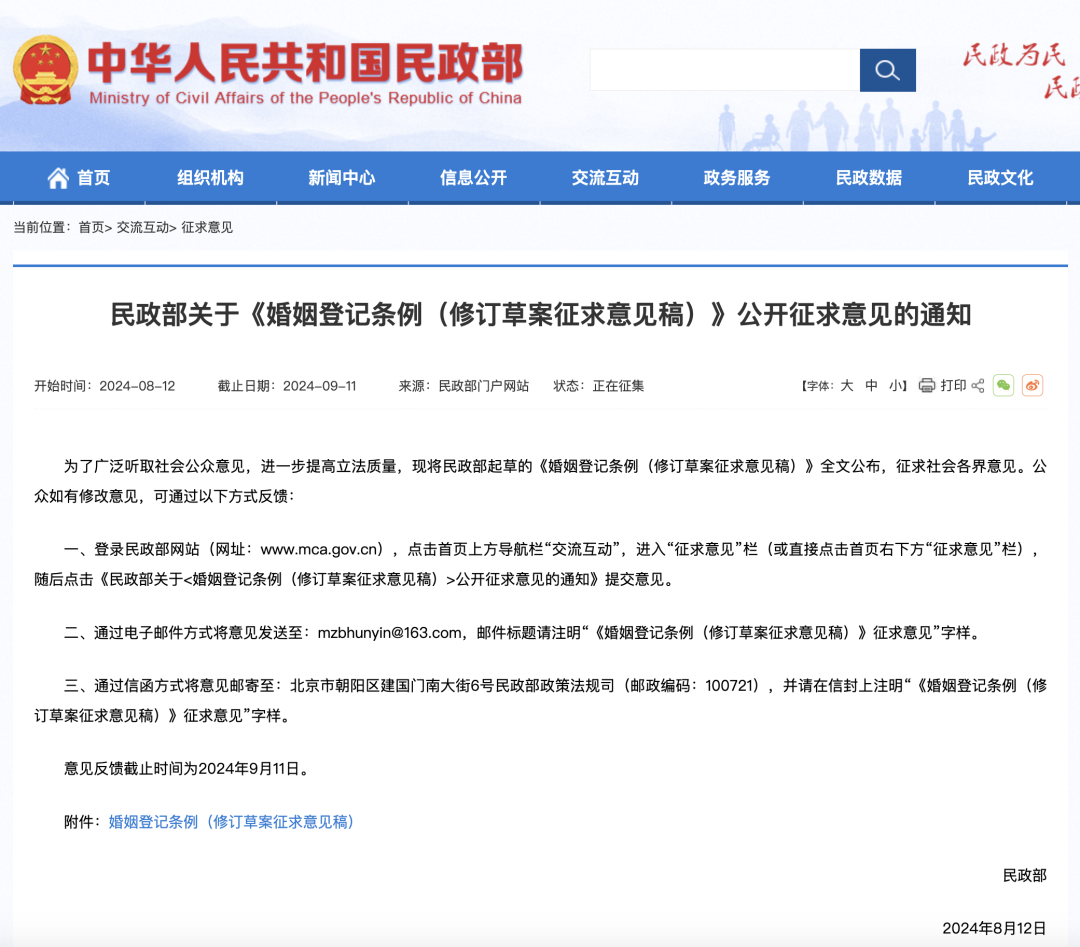This screenshot has height=947, width=1080.
Task: Open the 信息公开 menu
Action: coord(473,178)
